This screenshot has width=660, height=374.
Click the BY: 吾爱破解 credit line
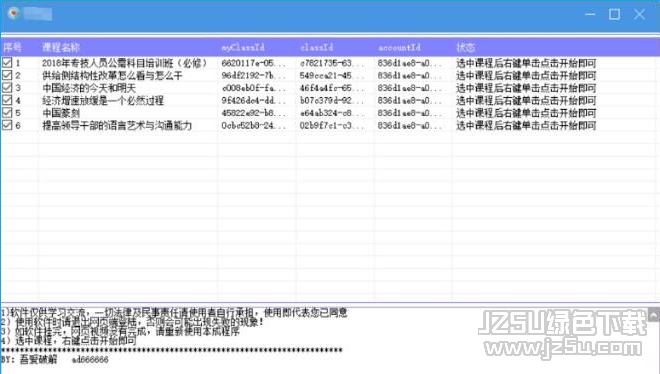(55, 359)
